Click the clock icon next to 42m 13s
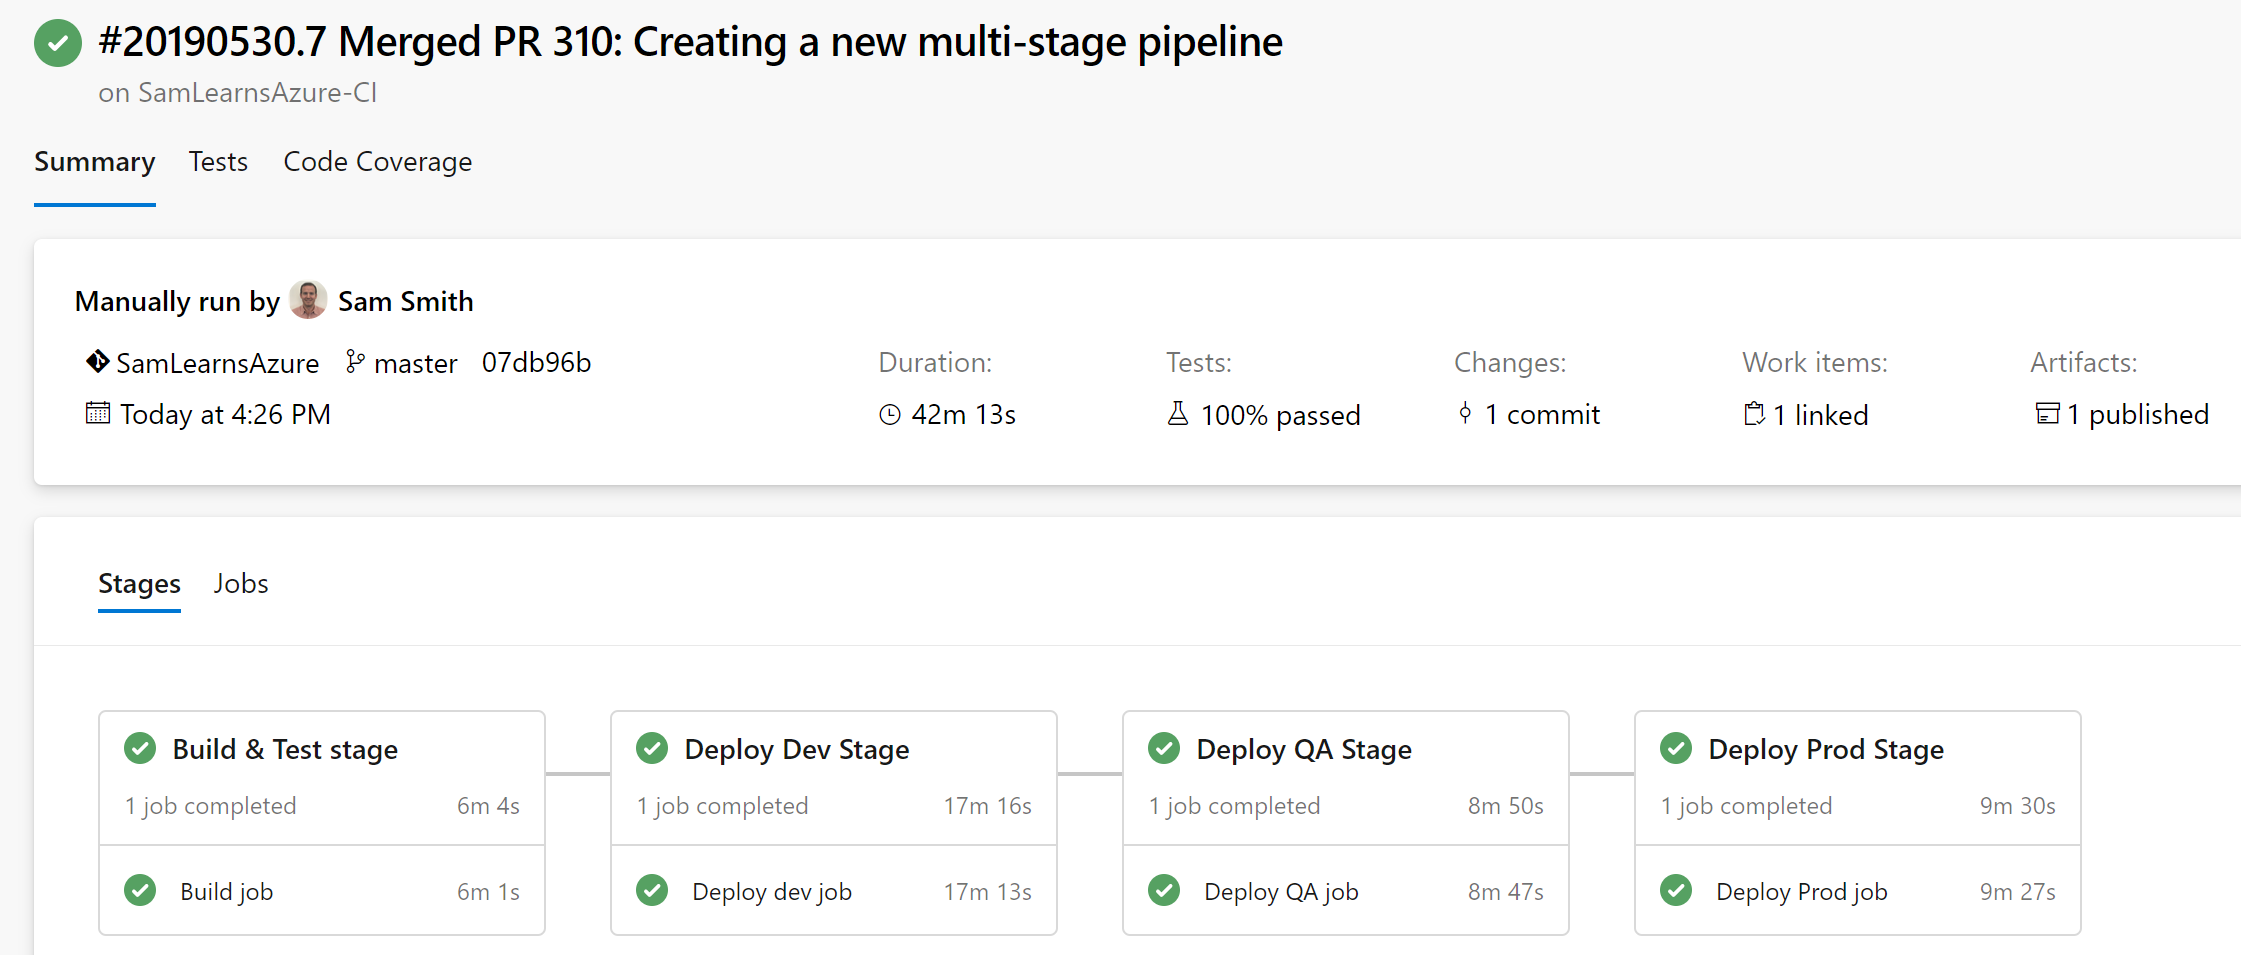2241x955 pixels. point(890,414)
